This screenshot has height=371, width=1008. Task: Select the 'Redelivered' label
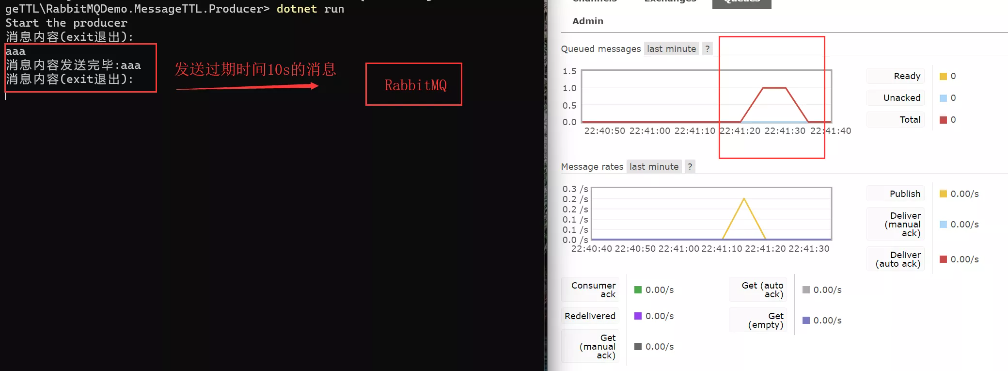(590, 316)
